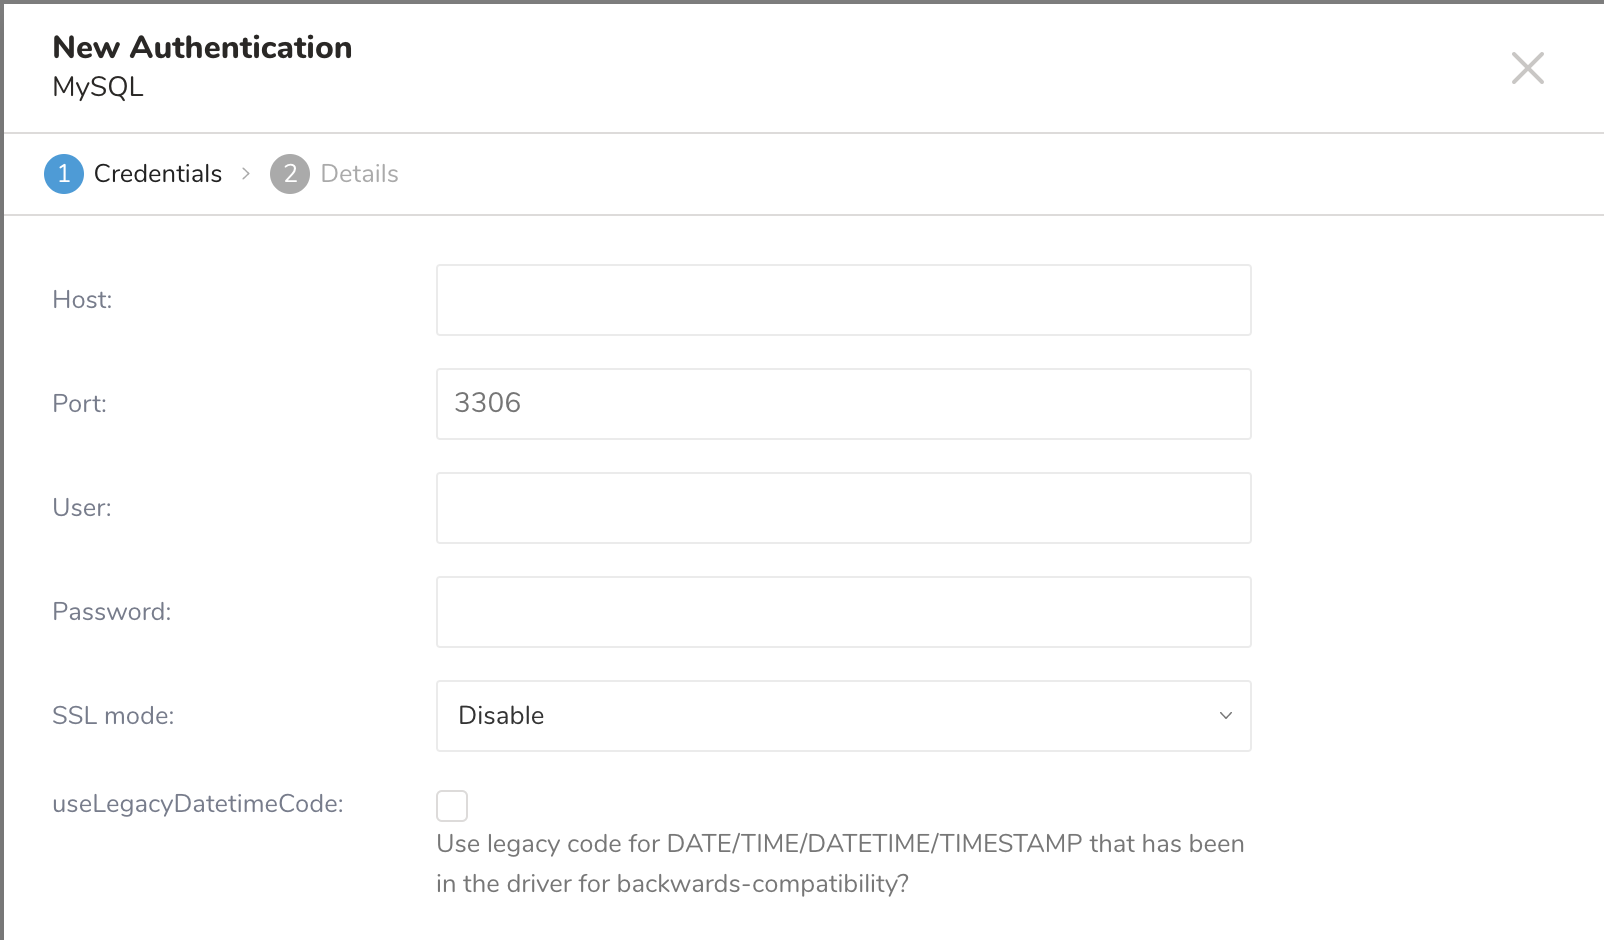Enable the useLegacyDatetimeCode checkbox
The width and height of the screenshot is (1604, 940).
pos(452,805)
